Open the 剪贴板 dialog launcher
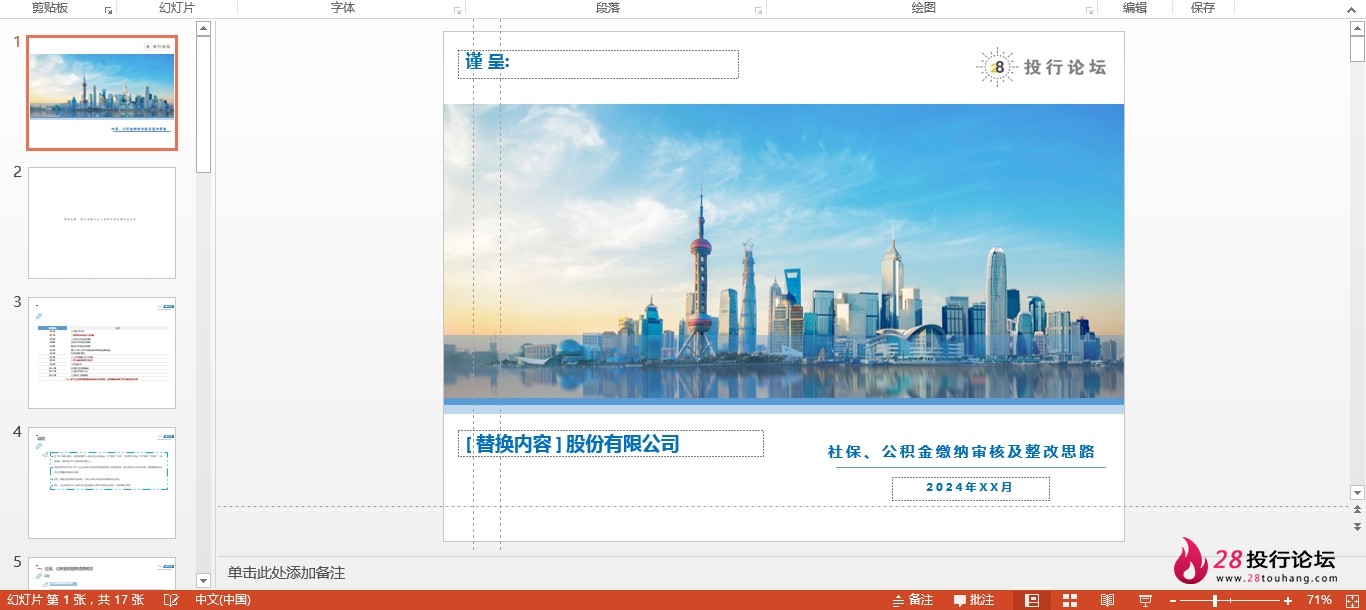 [108, 10]
